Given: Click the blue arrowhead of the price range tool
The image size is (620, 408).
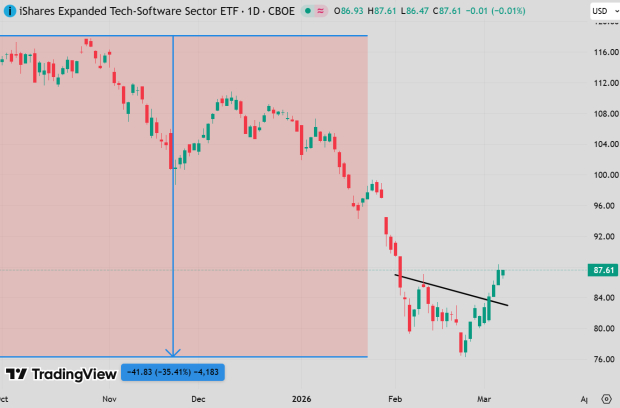Looking at the screenshot, I should point(174,352).
